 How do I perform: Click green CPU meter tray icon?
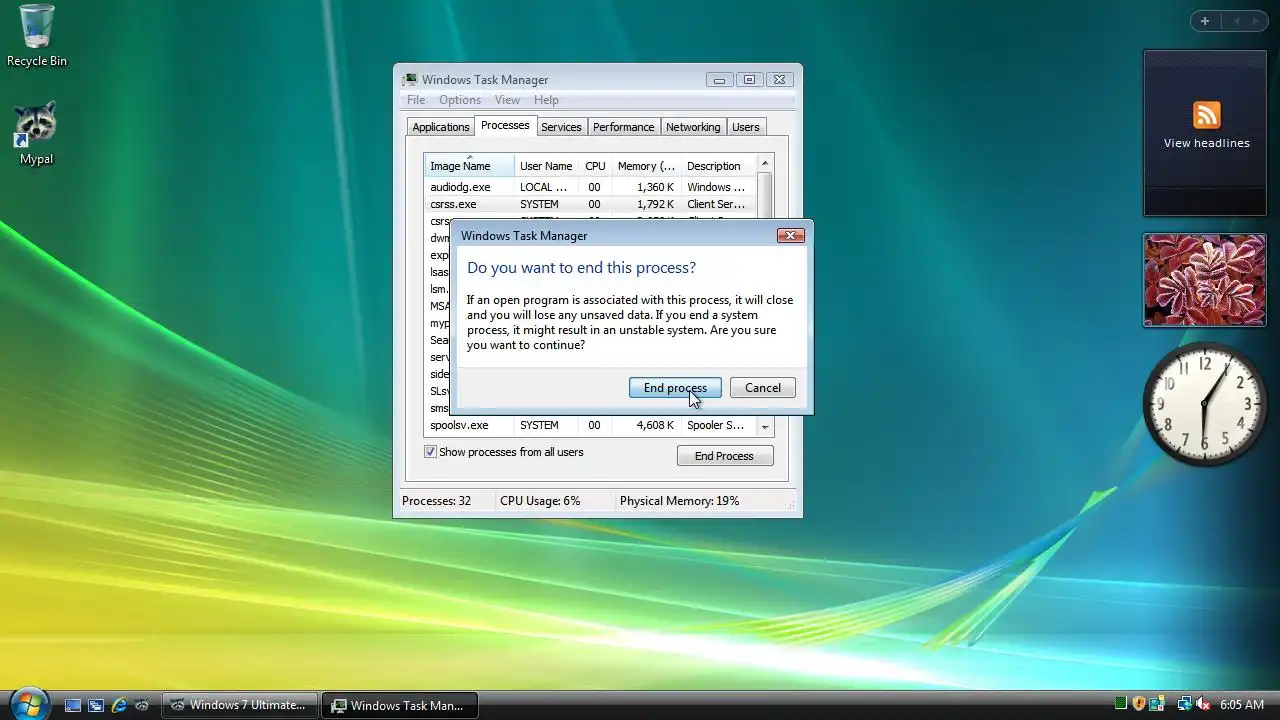click(1121, 704)
